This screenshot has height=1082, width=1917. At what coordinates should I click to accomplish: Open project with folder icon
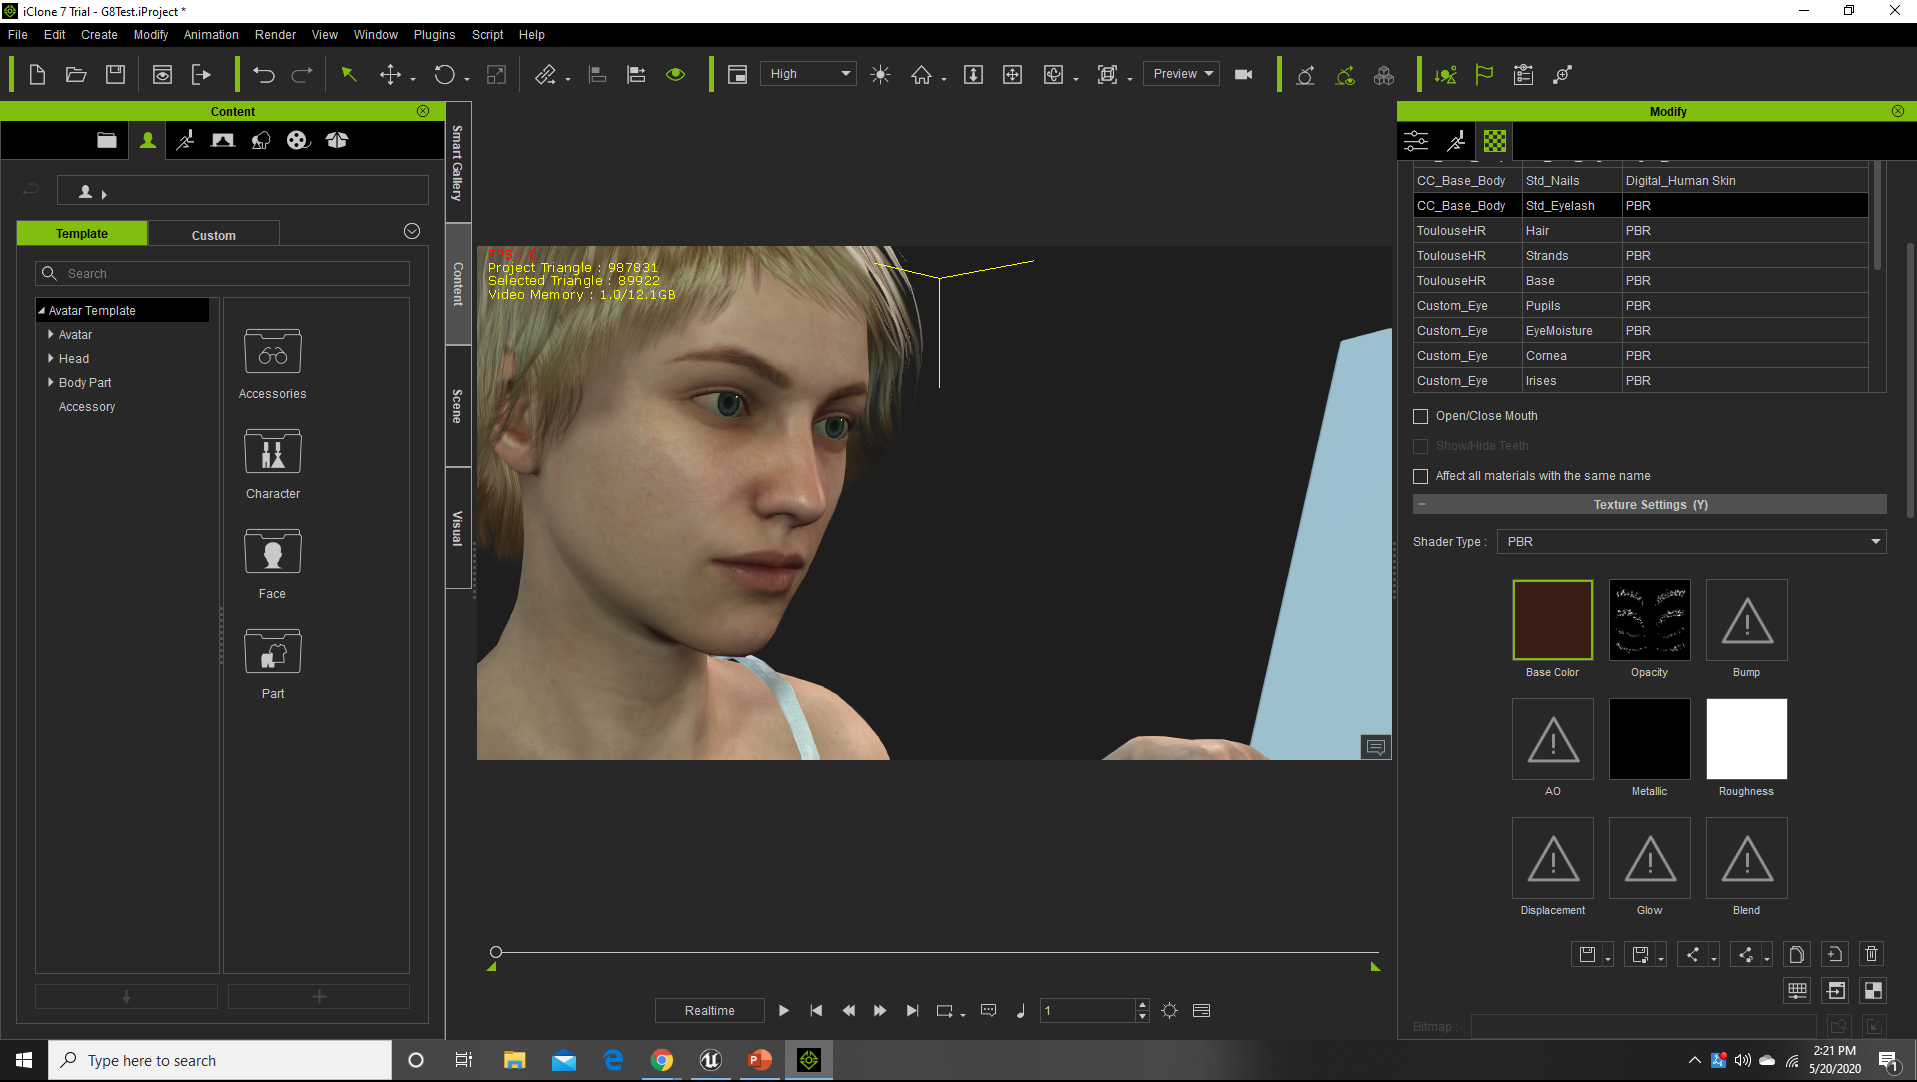click(76, 75)
